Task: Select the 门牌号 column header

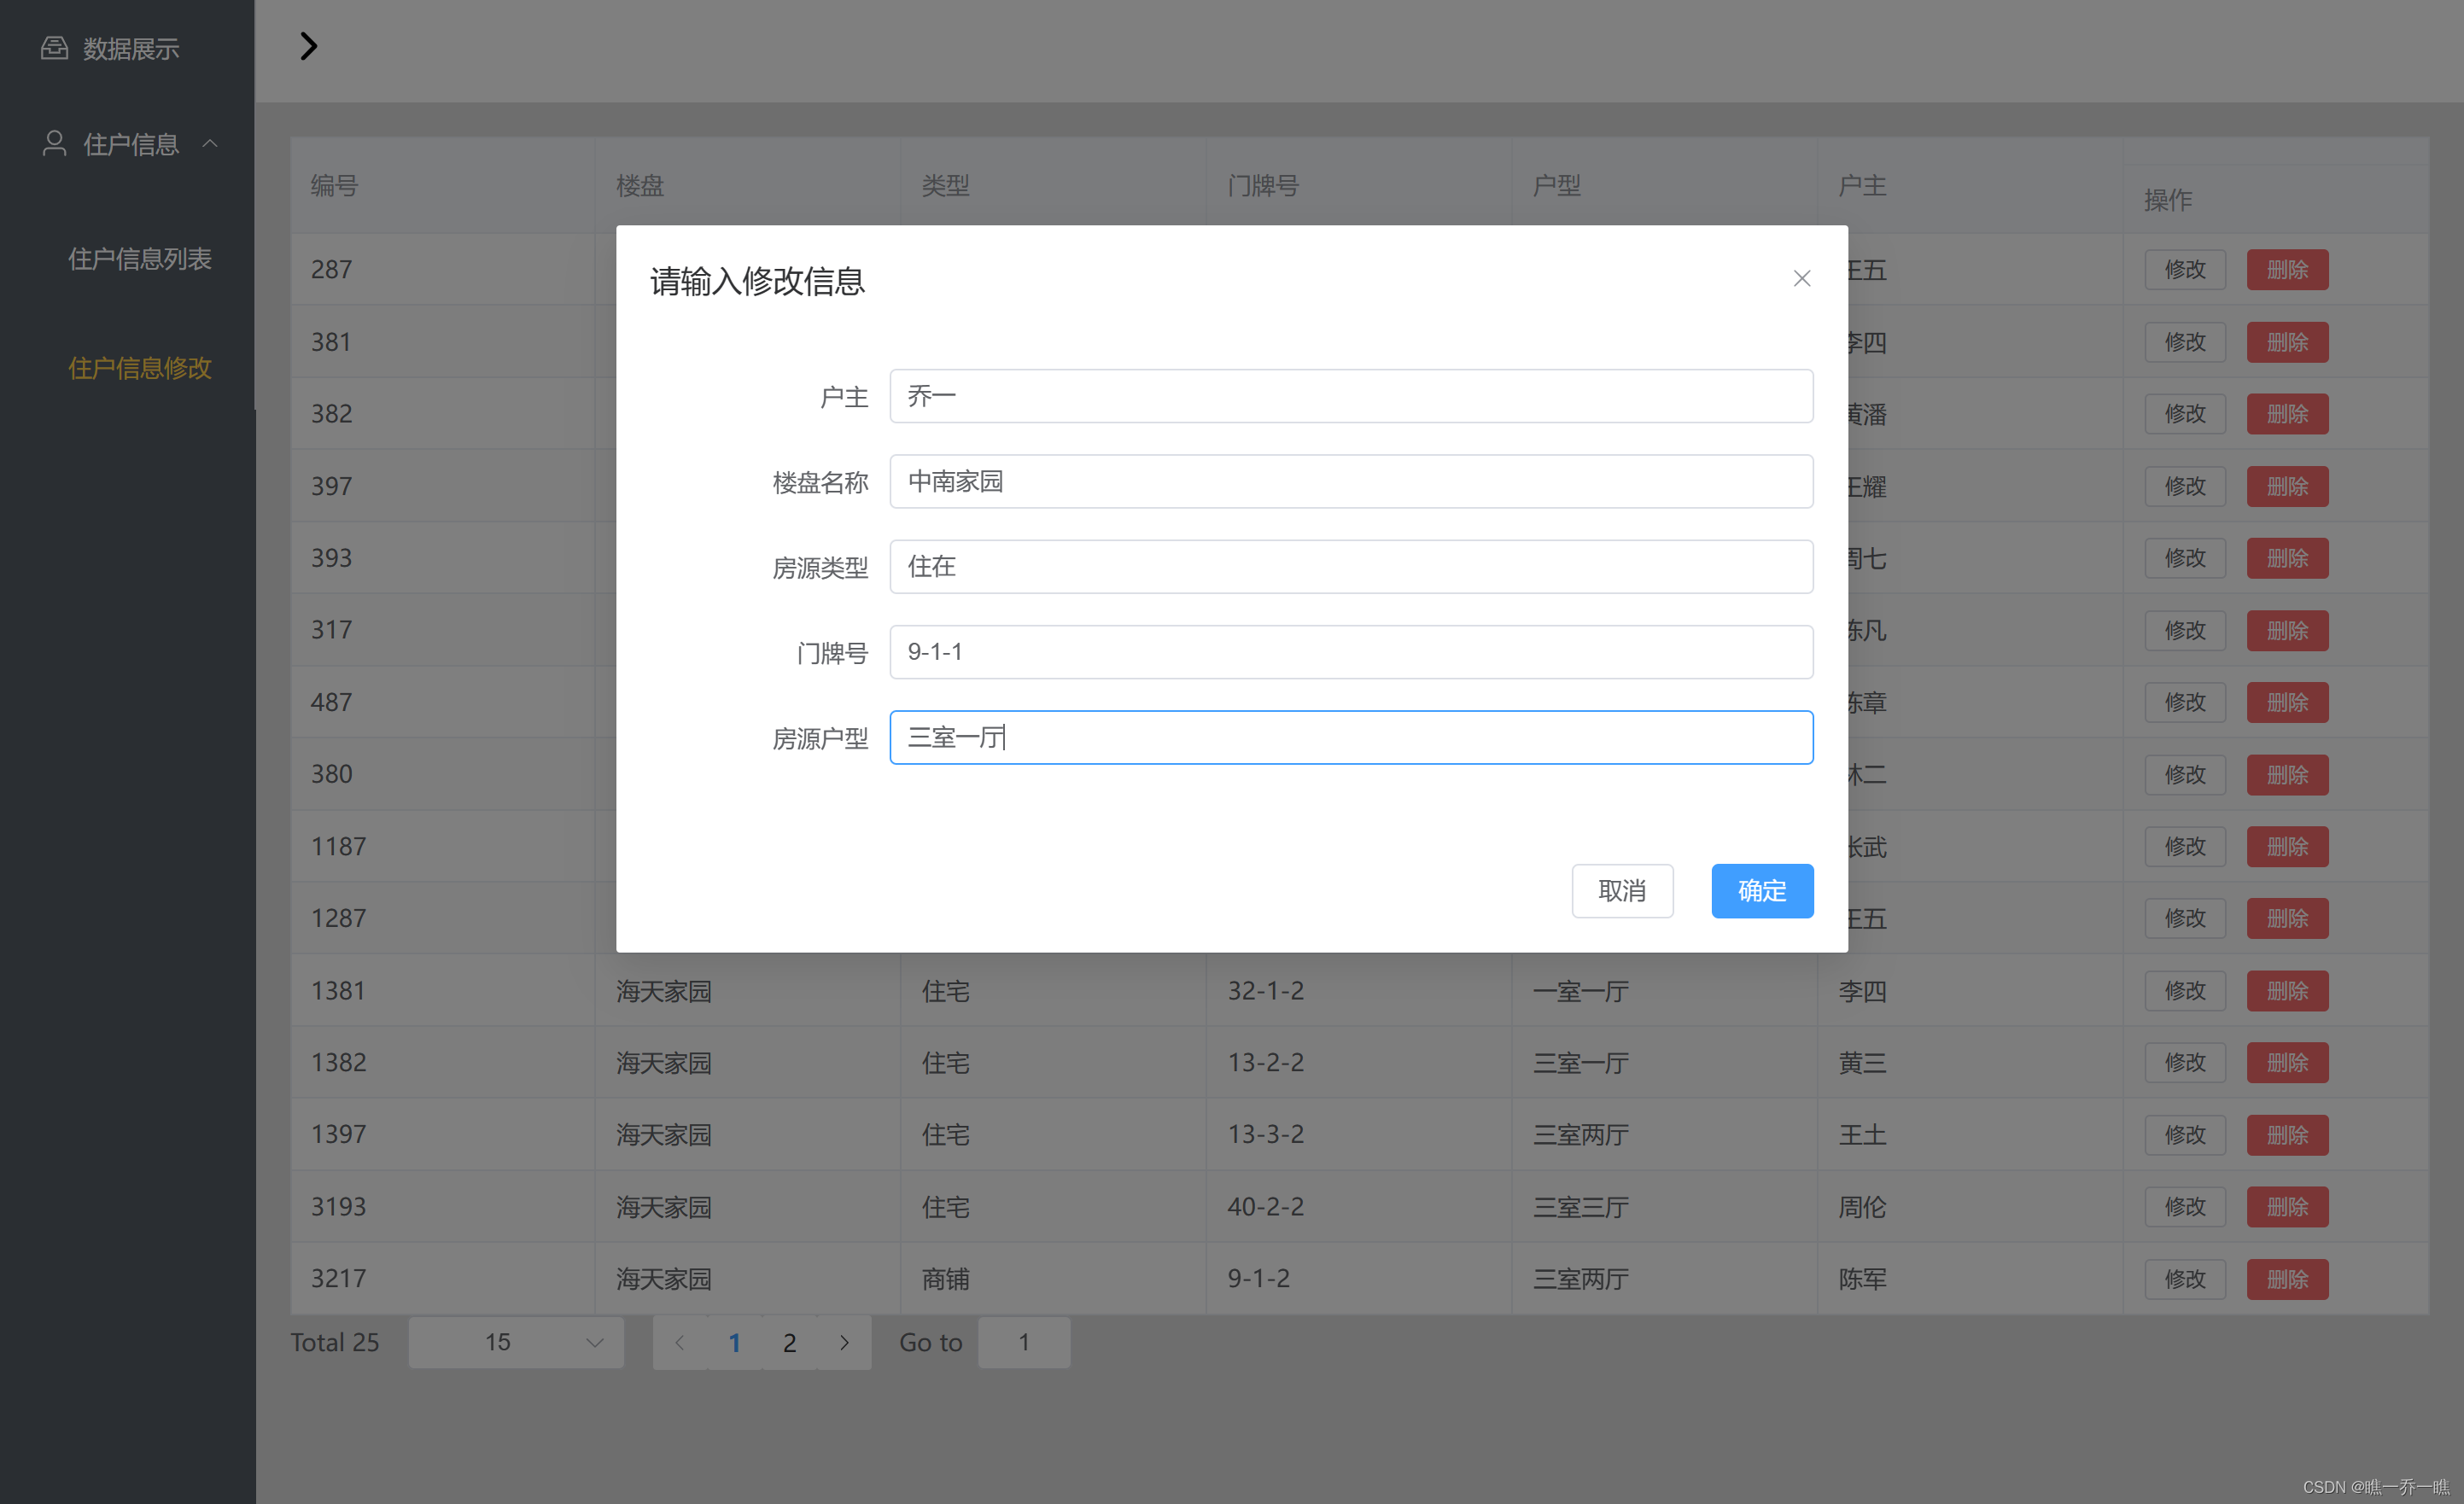Action: coord(1263,186)
